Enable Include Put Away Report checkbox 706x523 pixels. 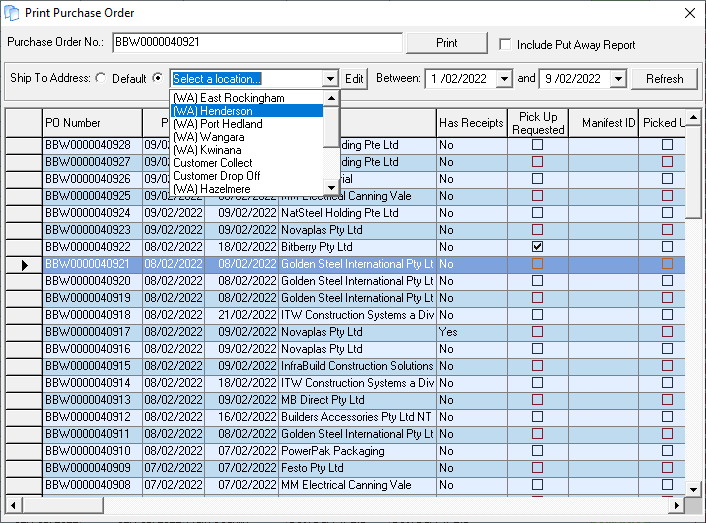click(505, 45)
